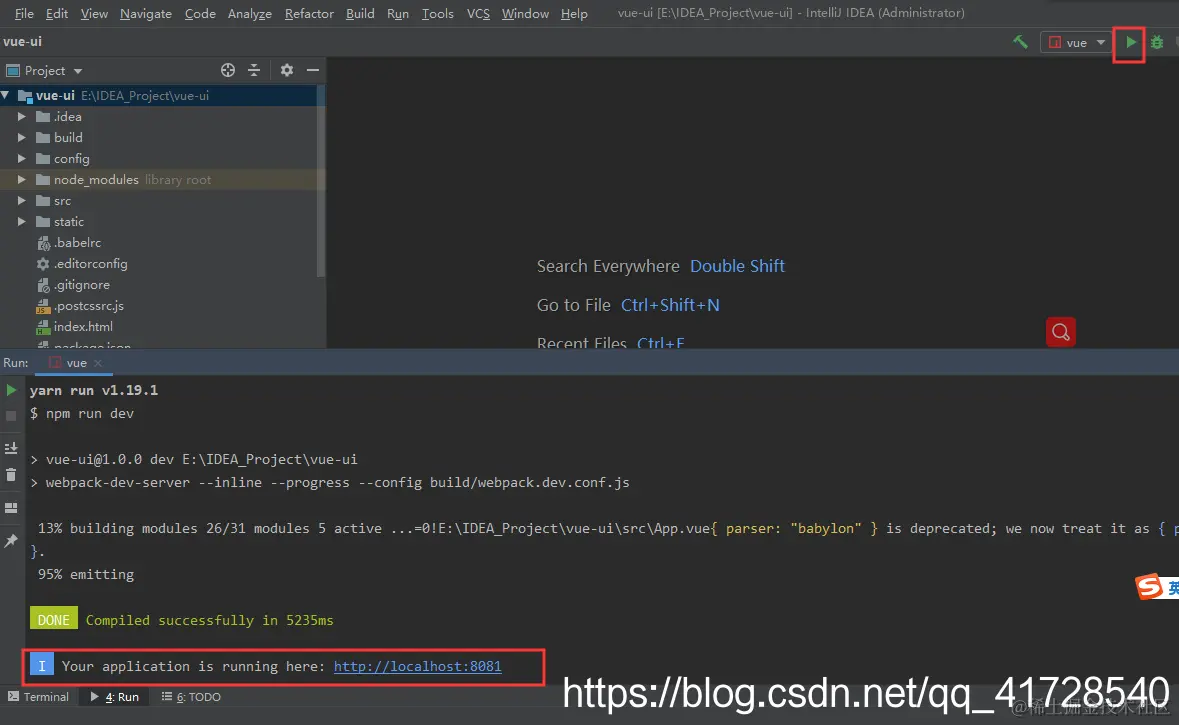This screenshot has width=1179, height=725.
Task: Expand the config folder
Action: point(21,159)
